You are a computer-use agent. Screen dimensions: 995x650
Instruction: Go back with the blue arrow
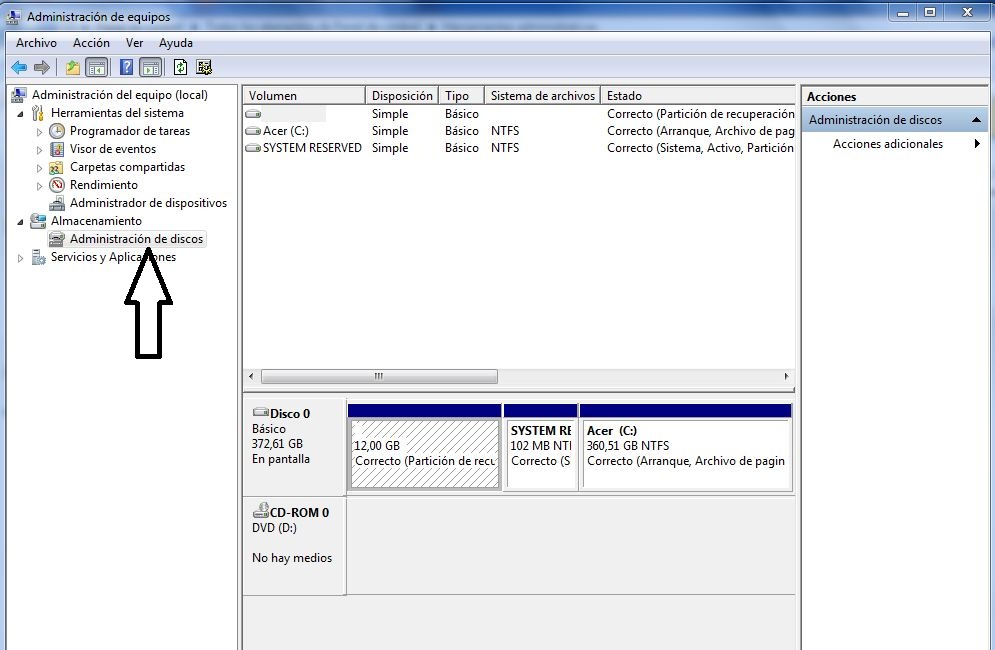coord(19,67)
